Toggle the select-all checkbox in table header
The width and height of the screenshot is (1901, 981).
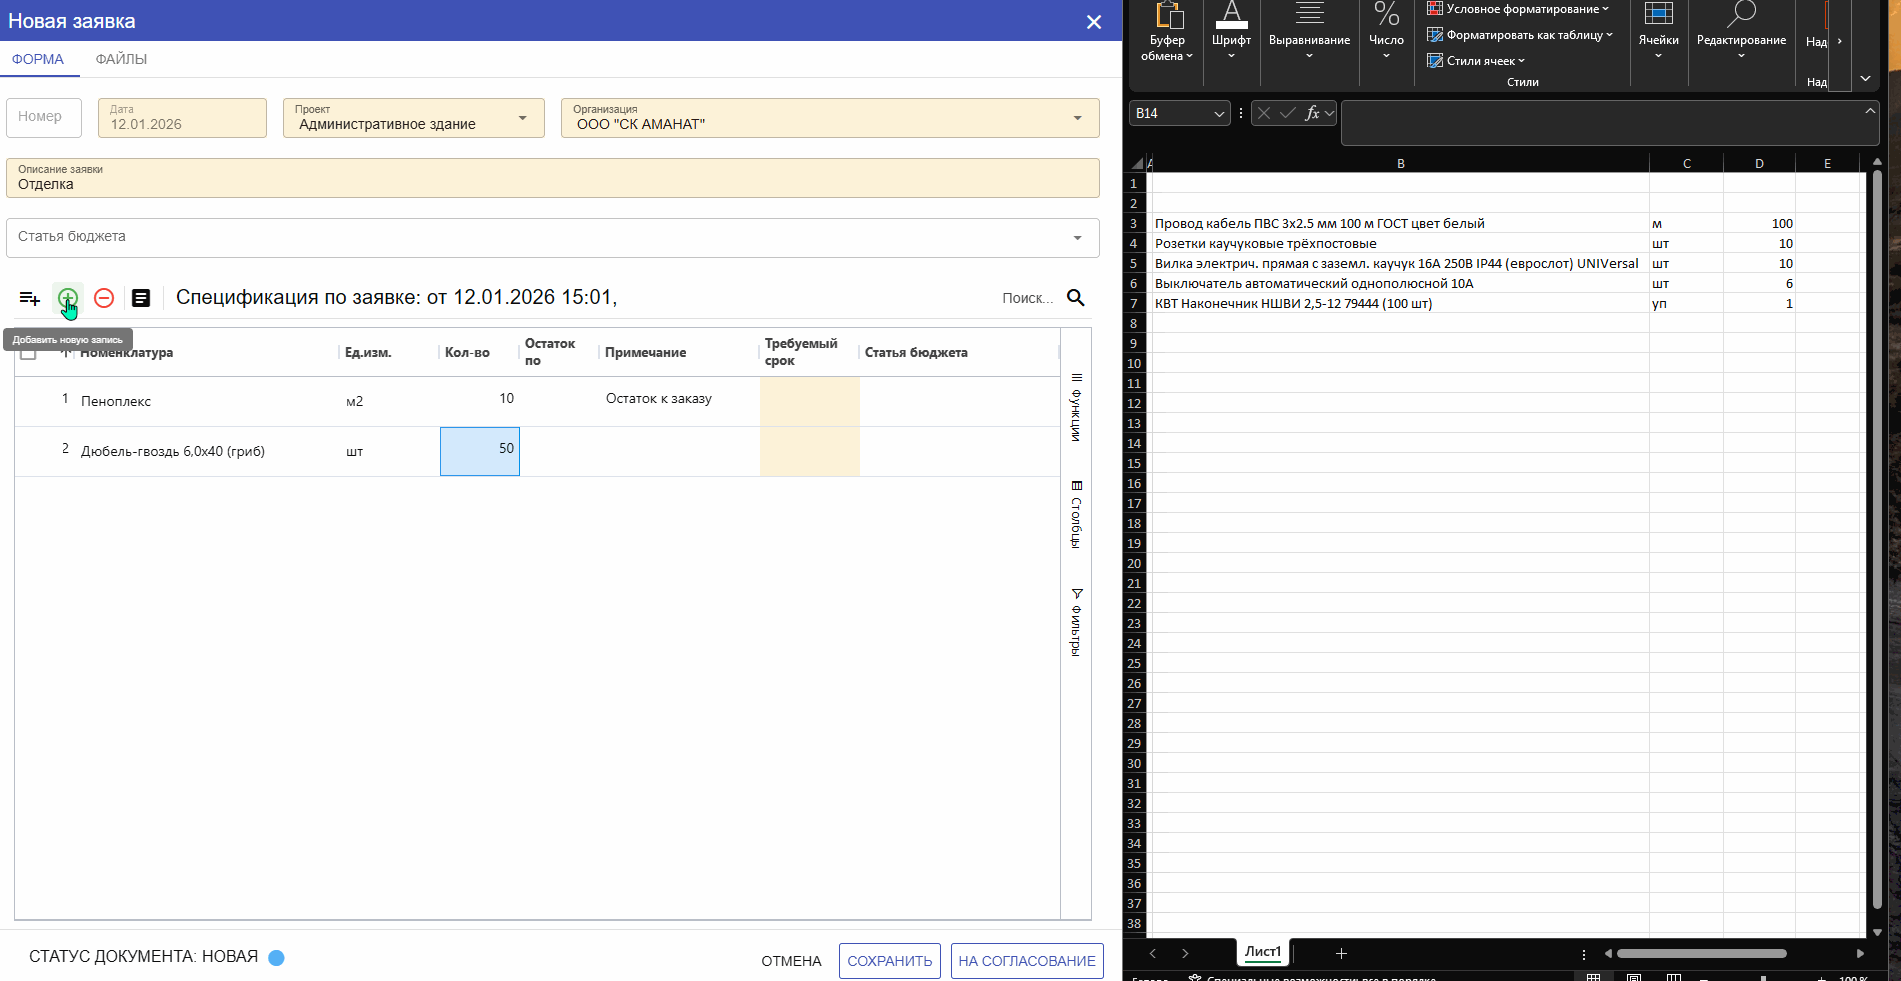click(x=28, y=353)
